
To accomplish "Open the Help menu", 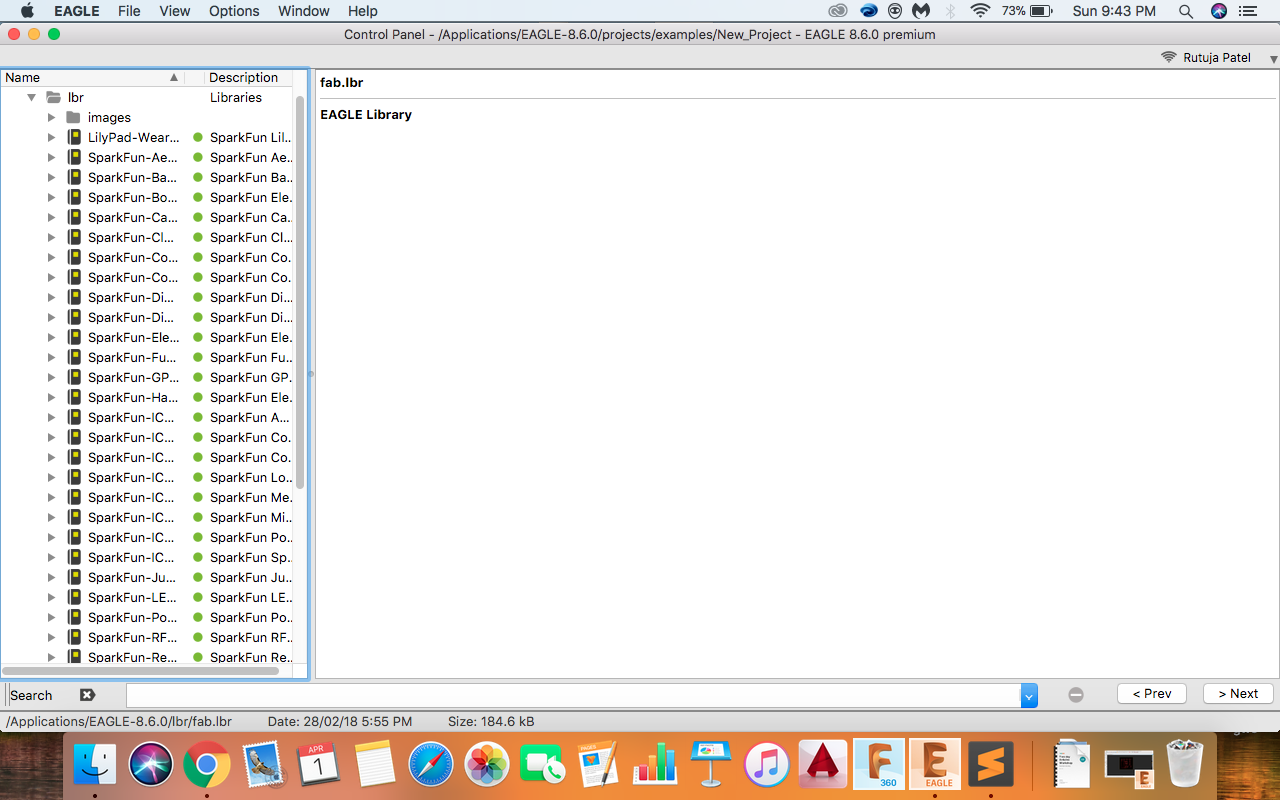I will point(363,11).
